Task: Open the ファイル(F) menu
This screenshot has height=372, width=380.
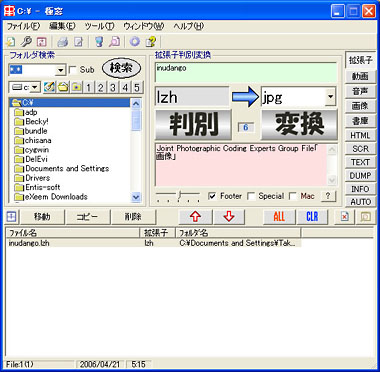Action: click(23, 26)
